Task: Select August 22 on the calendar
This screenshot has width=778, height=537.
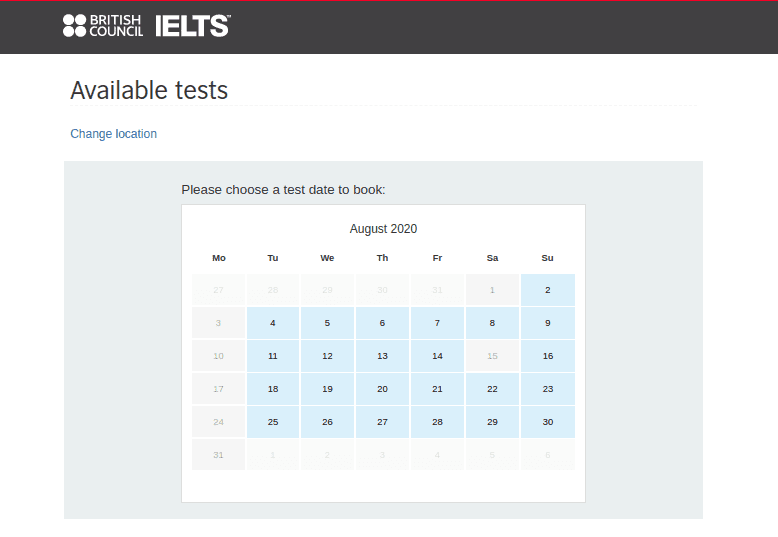Action: (492, 389)
